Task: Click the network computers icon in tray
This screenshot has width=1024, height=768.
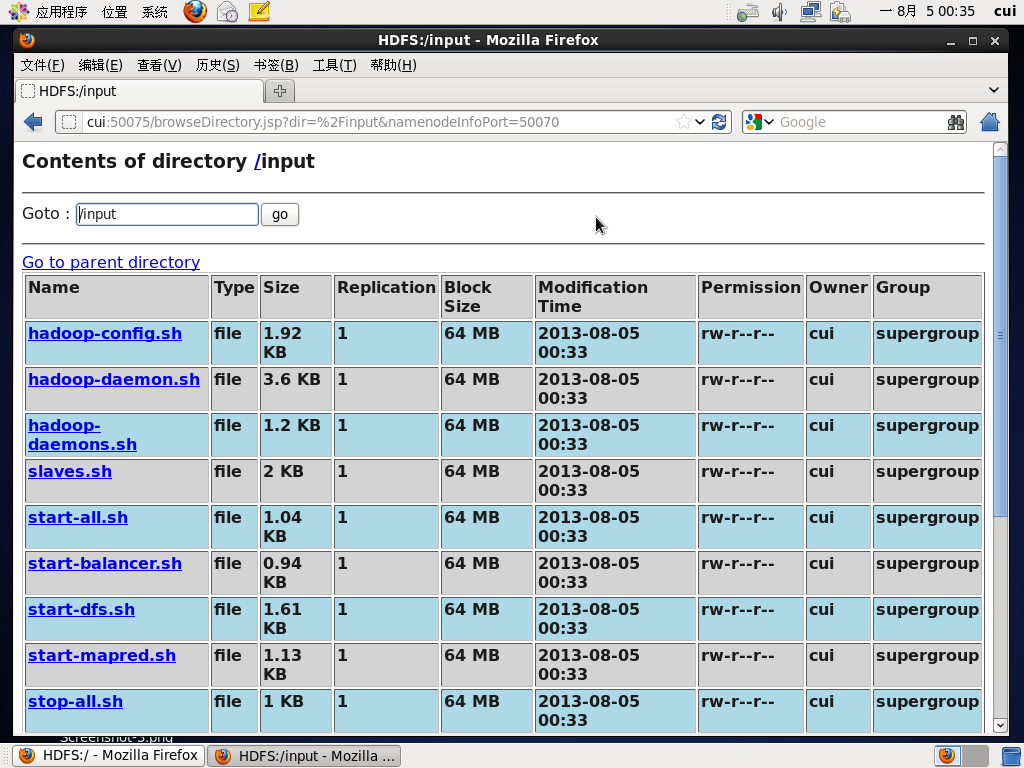Action: point(810,12)
